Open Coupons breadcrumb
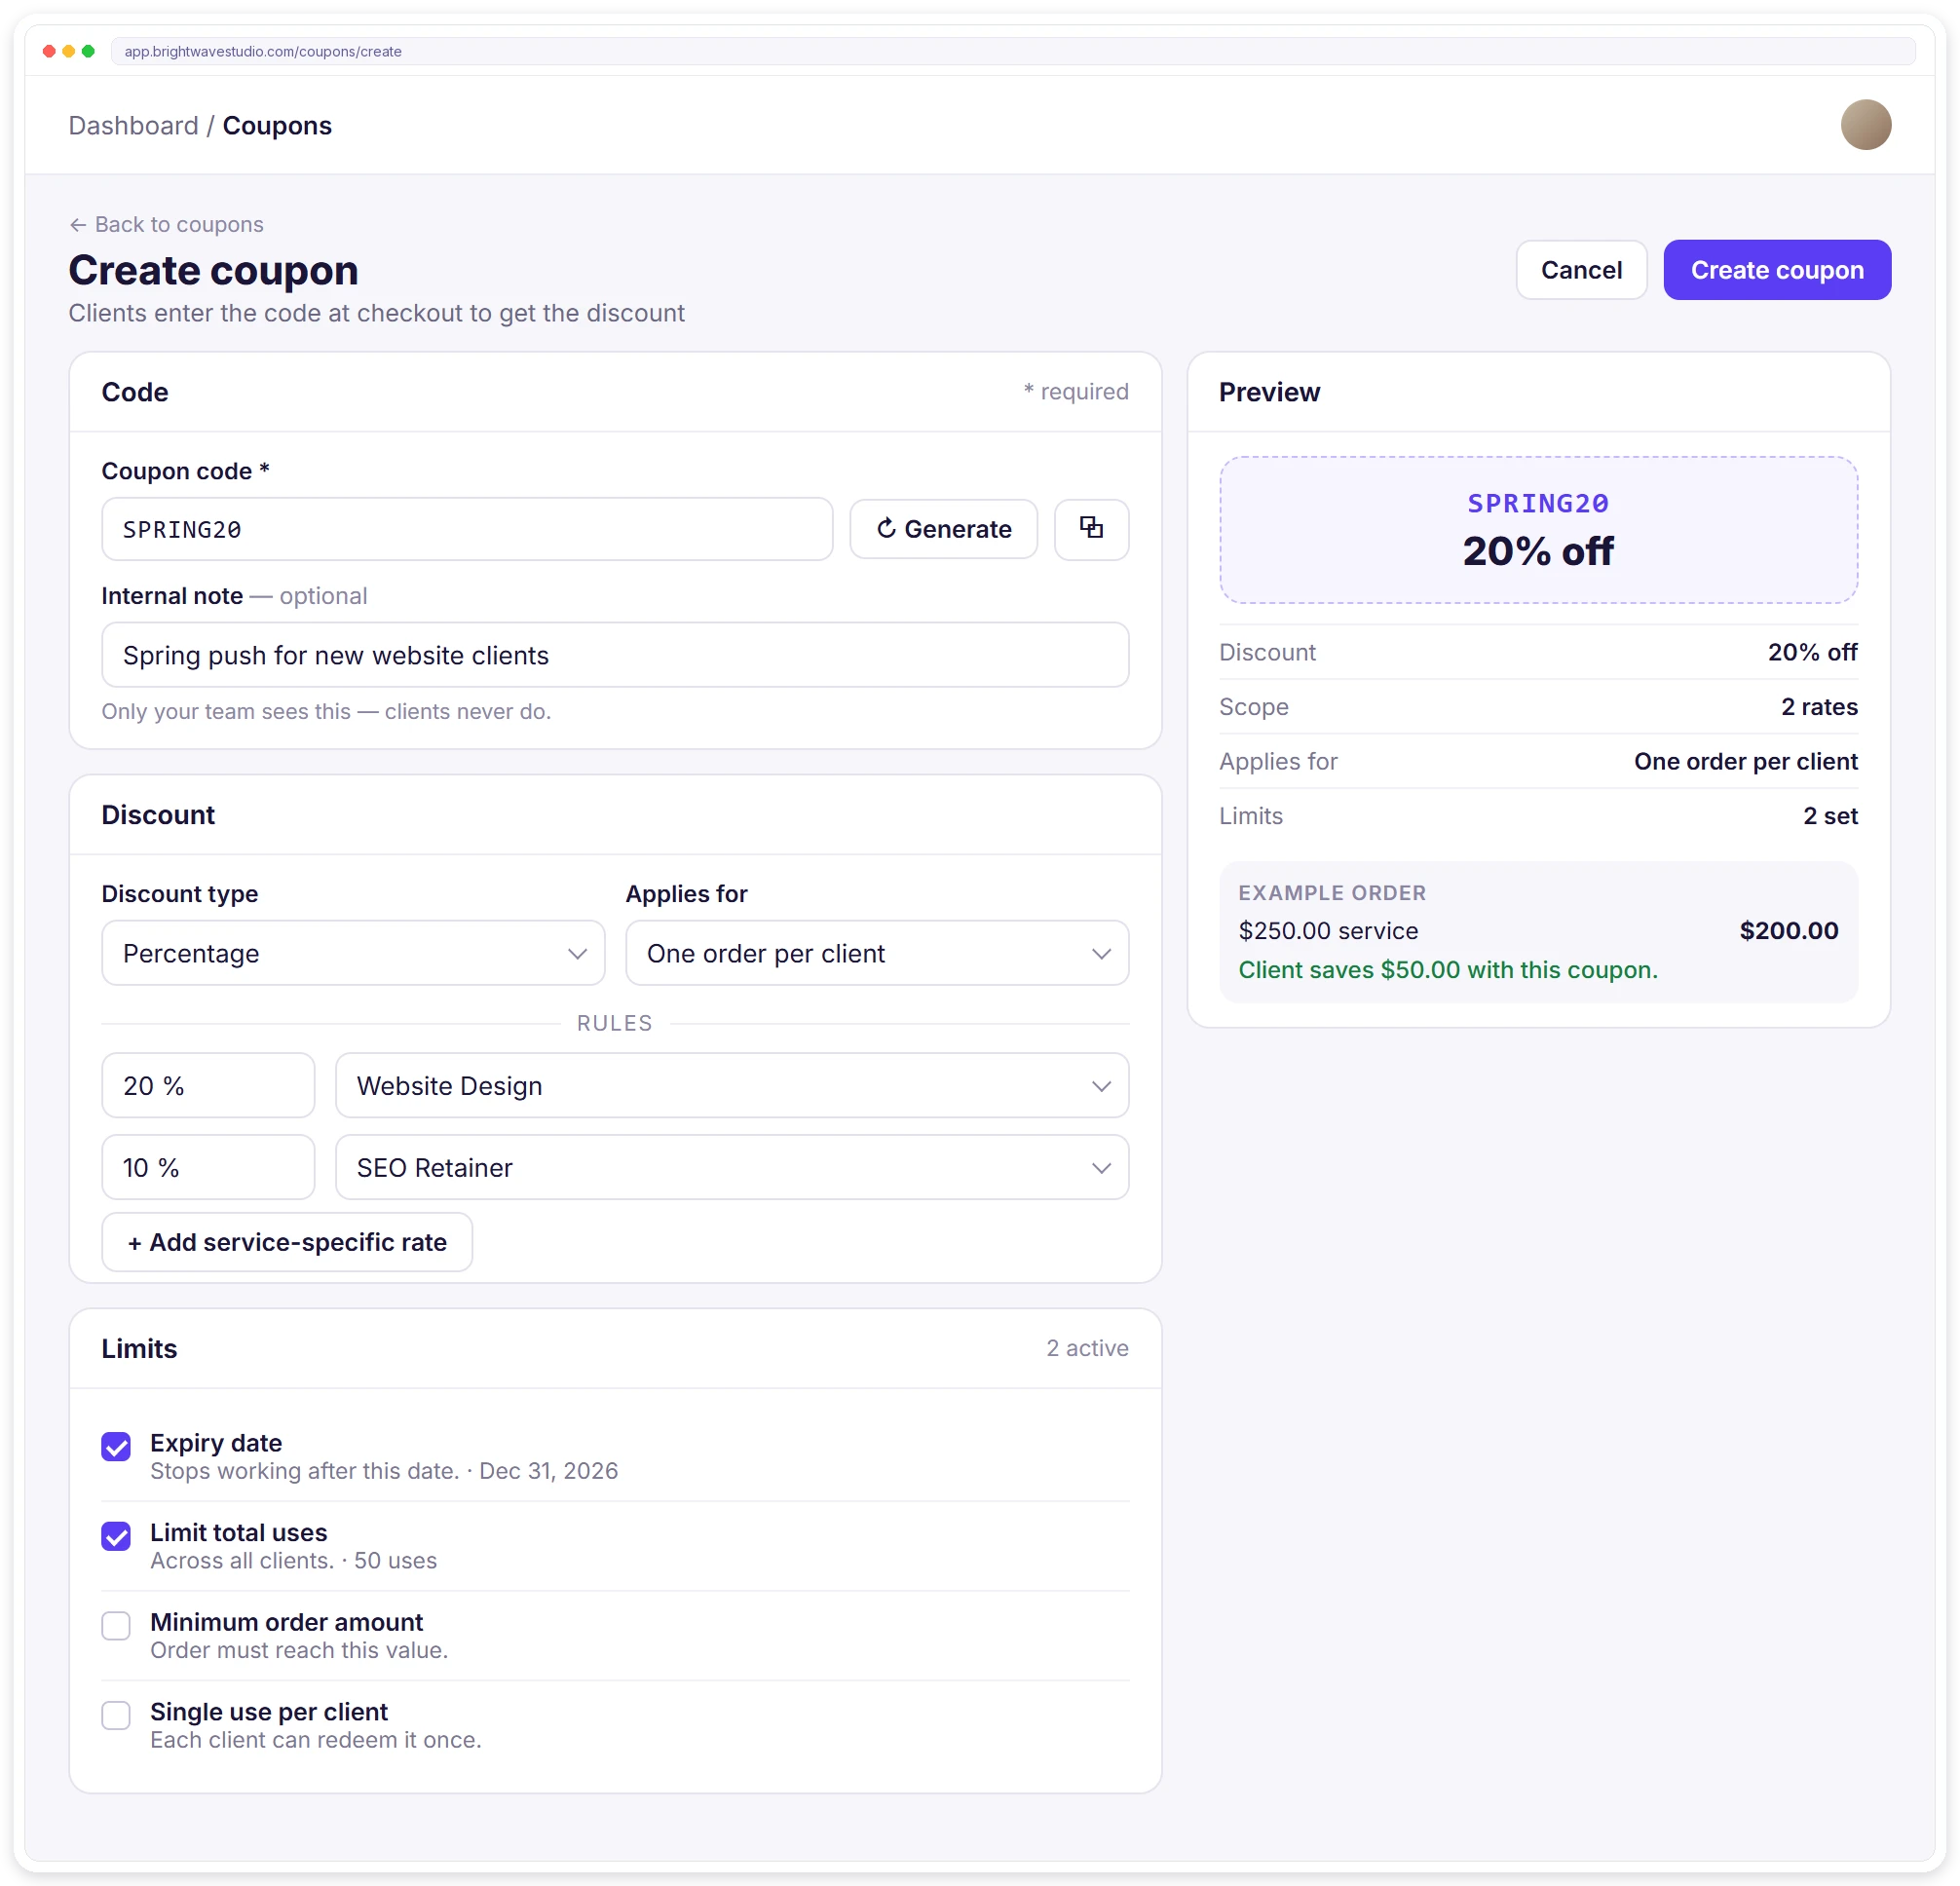The image size is (1960, 1886). coord(277,126)
